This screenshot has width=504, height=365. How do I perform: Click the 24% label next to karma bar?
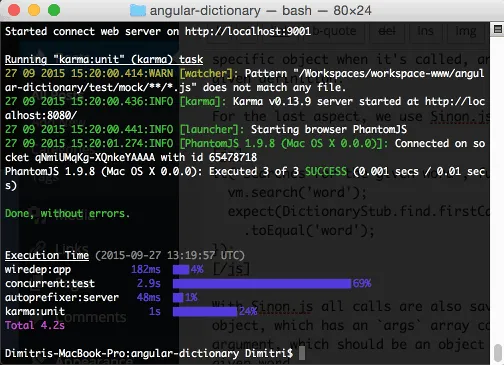pos(248,311)
